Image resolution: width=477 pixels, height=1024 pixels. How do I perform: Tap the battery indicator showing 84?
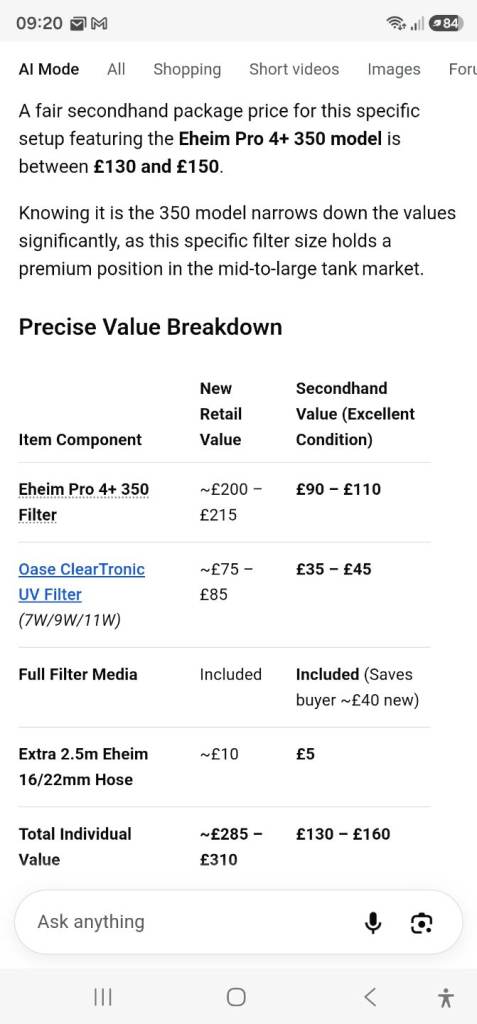click(x=446, y=24)
